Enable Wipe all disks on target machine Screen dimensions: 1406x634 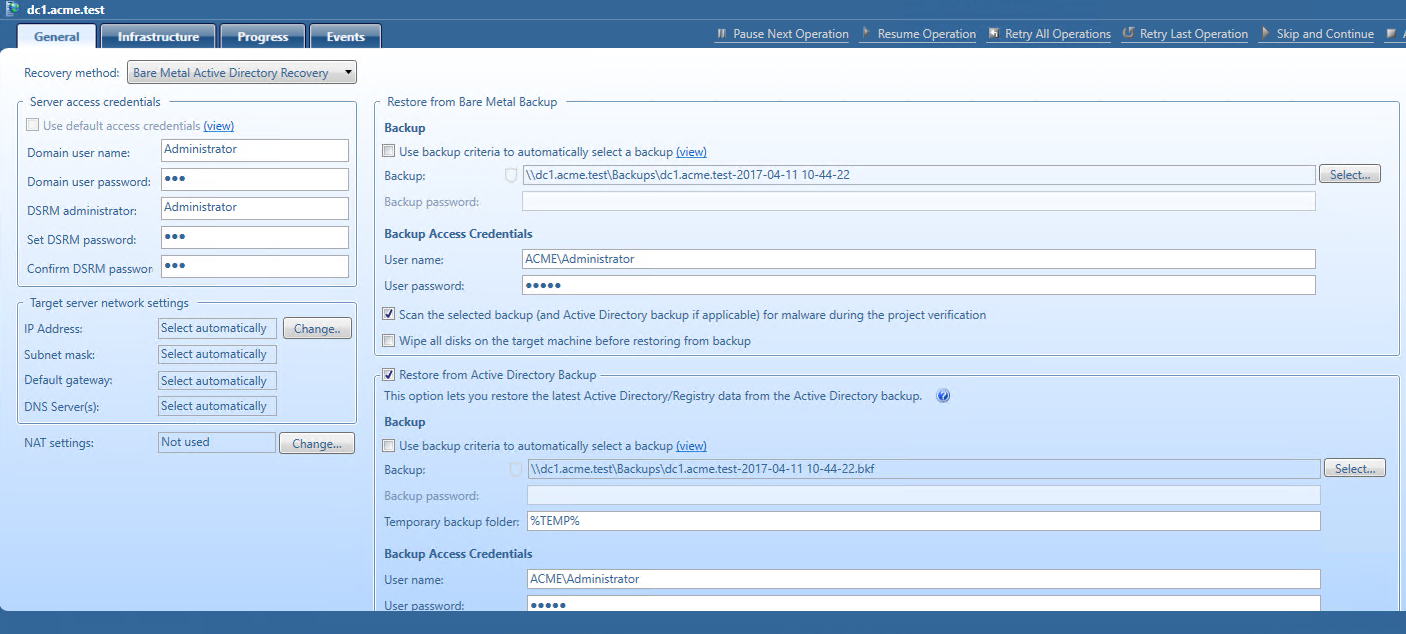point(389,341)
